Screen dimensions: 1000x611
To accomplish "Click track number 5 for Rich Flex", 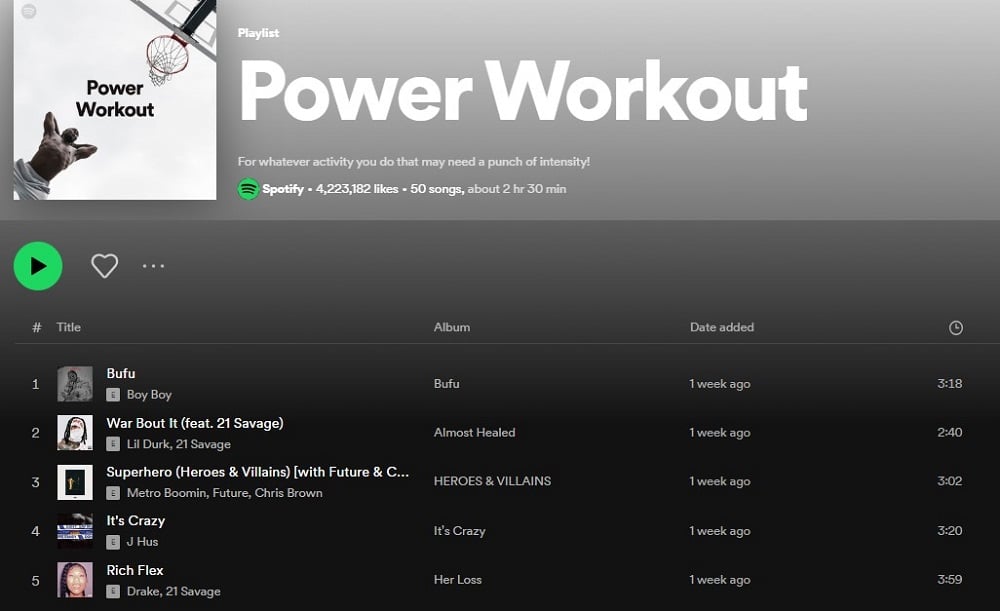I will point(36,581).
